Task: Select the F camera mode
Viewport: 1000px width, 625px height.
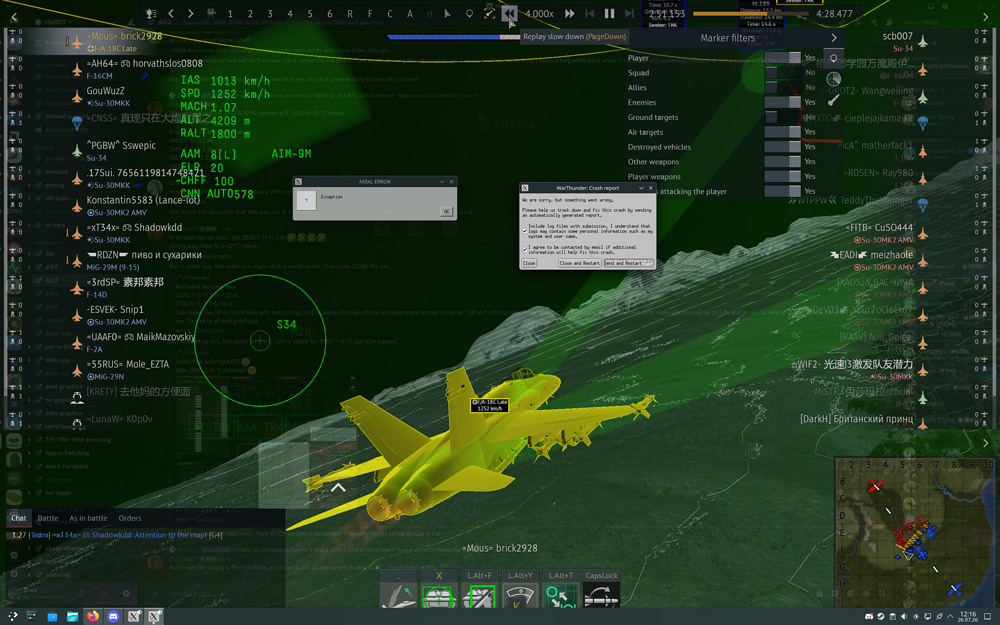Action: (370, 13)
